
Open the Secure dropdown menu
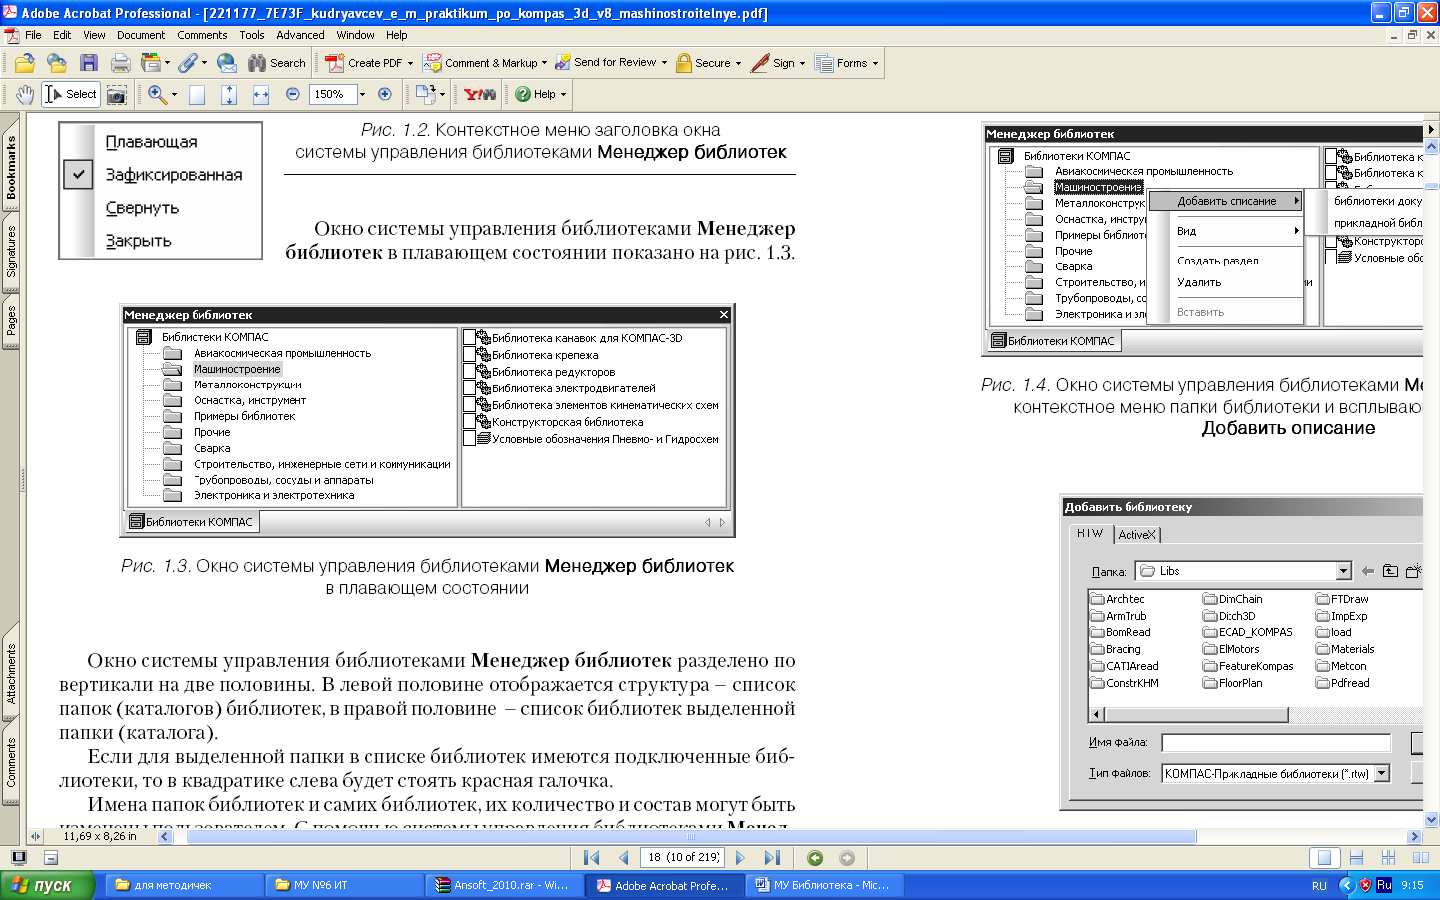tap(738, 63)
